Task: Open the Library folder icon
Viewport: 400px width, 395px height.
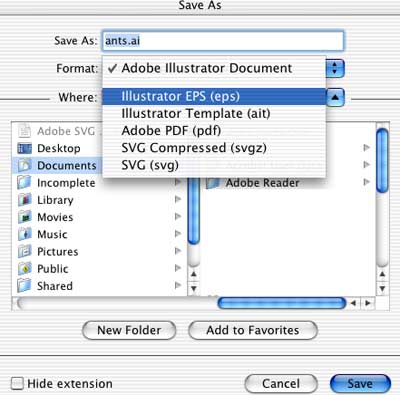Action: tap(25, 200)
